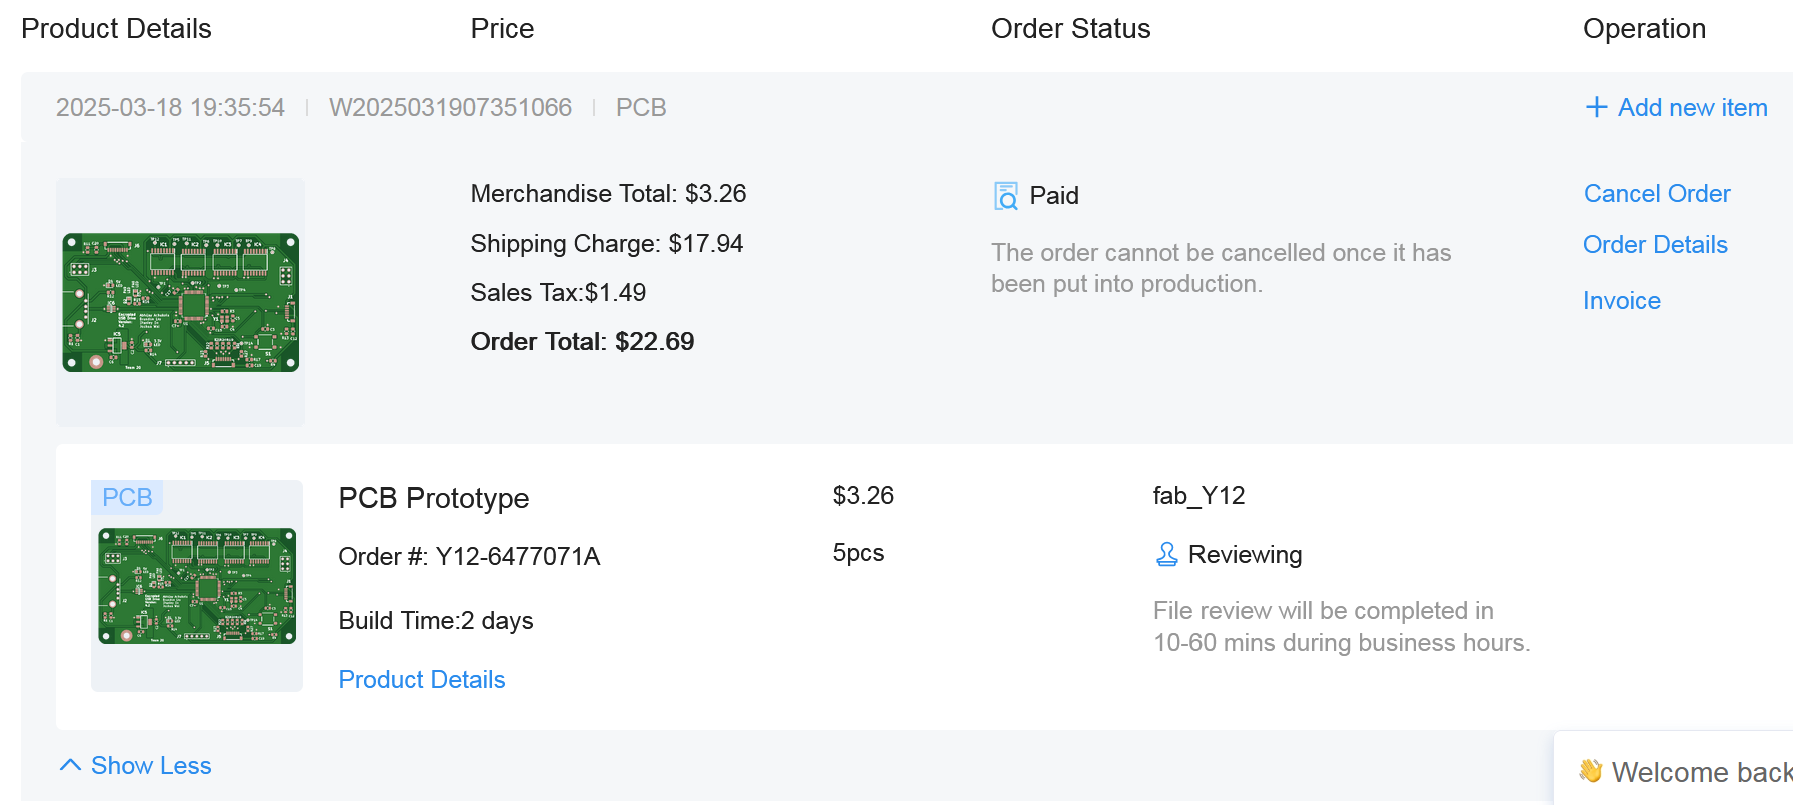Click the green PCB board order thumbnail
Viewport: 1793px width, 805px height.
coord(181,302)
